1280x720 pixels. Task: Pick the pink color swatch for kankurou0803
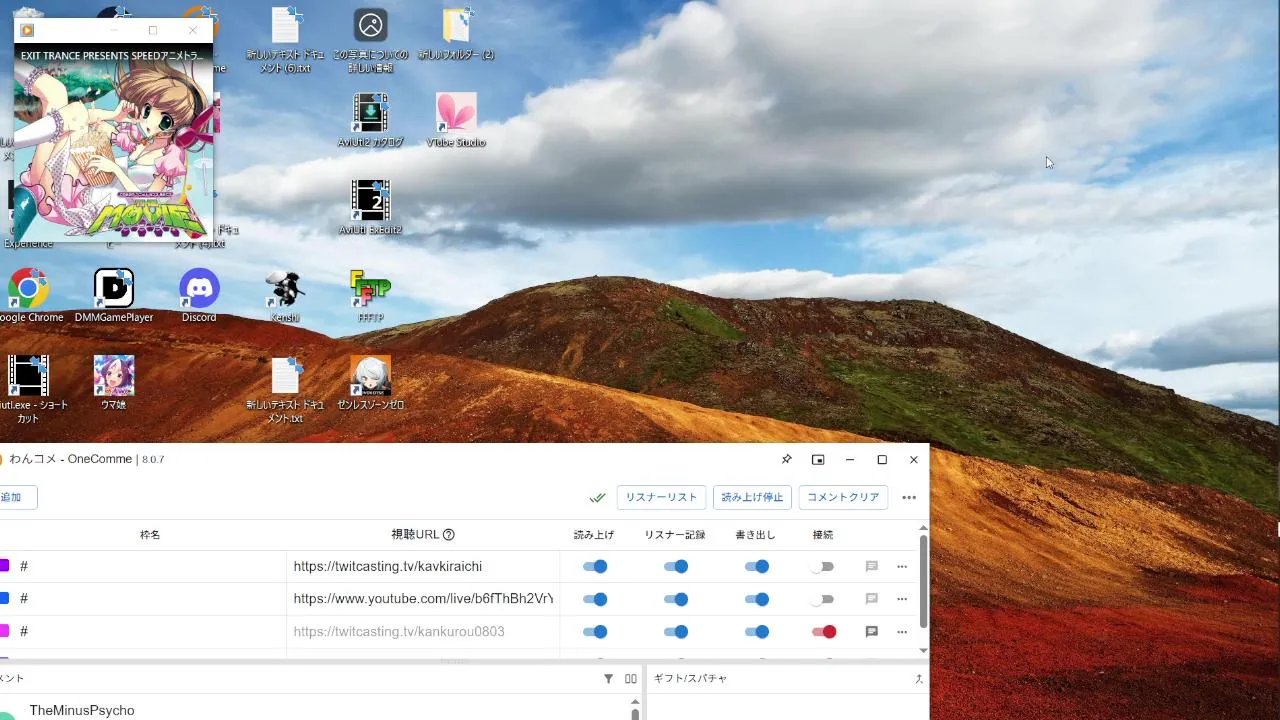4,631
